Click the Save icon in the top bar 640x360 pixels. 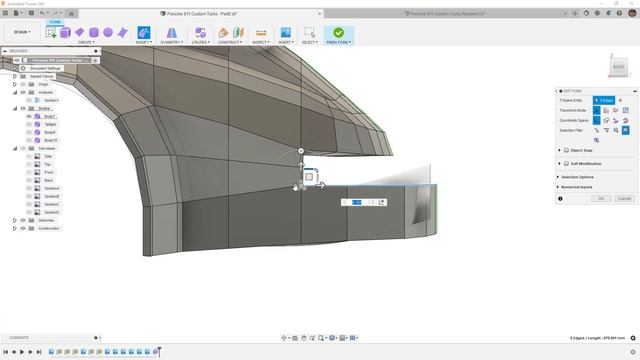click(x=31, y=13)
